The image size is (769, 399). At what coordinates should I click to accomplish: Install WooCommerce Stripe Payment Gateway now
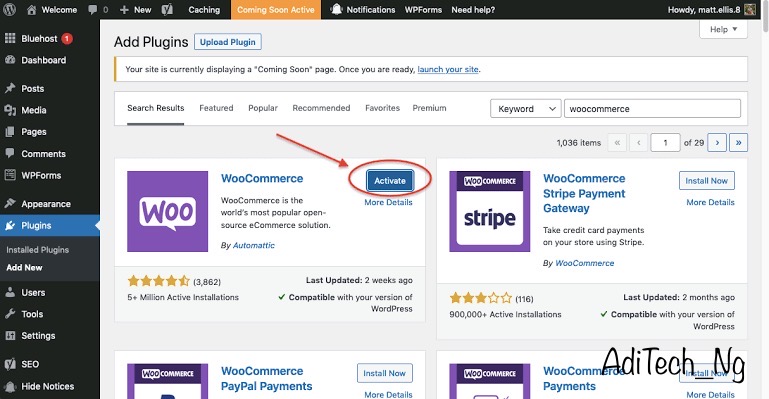coord(707,180)
